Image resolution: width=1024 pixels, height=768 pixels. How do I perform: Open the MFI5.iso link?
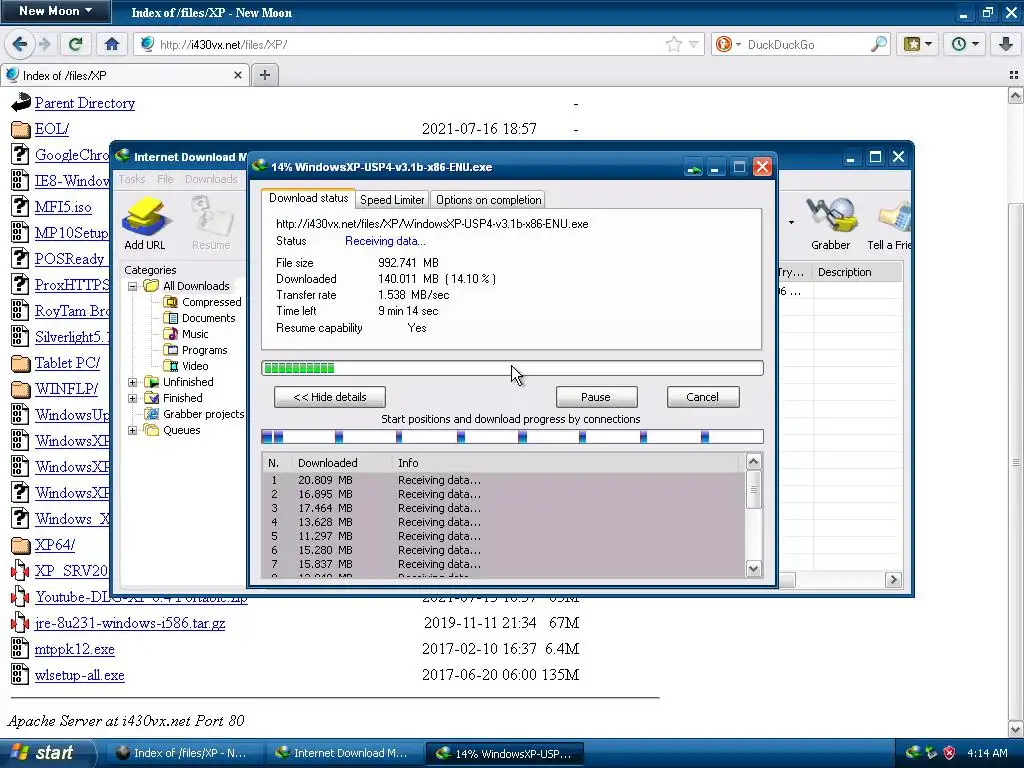point(63,207)
